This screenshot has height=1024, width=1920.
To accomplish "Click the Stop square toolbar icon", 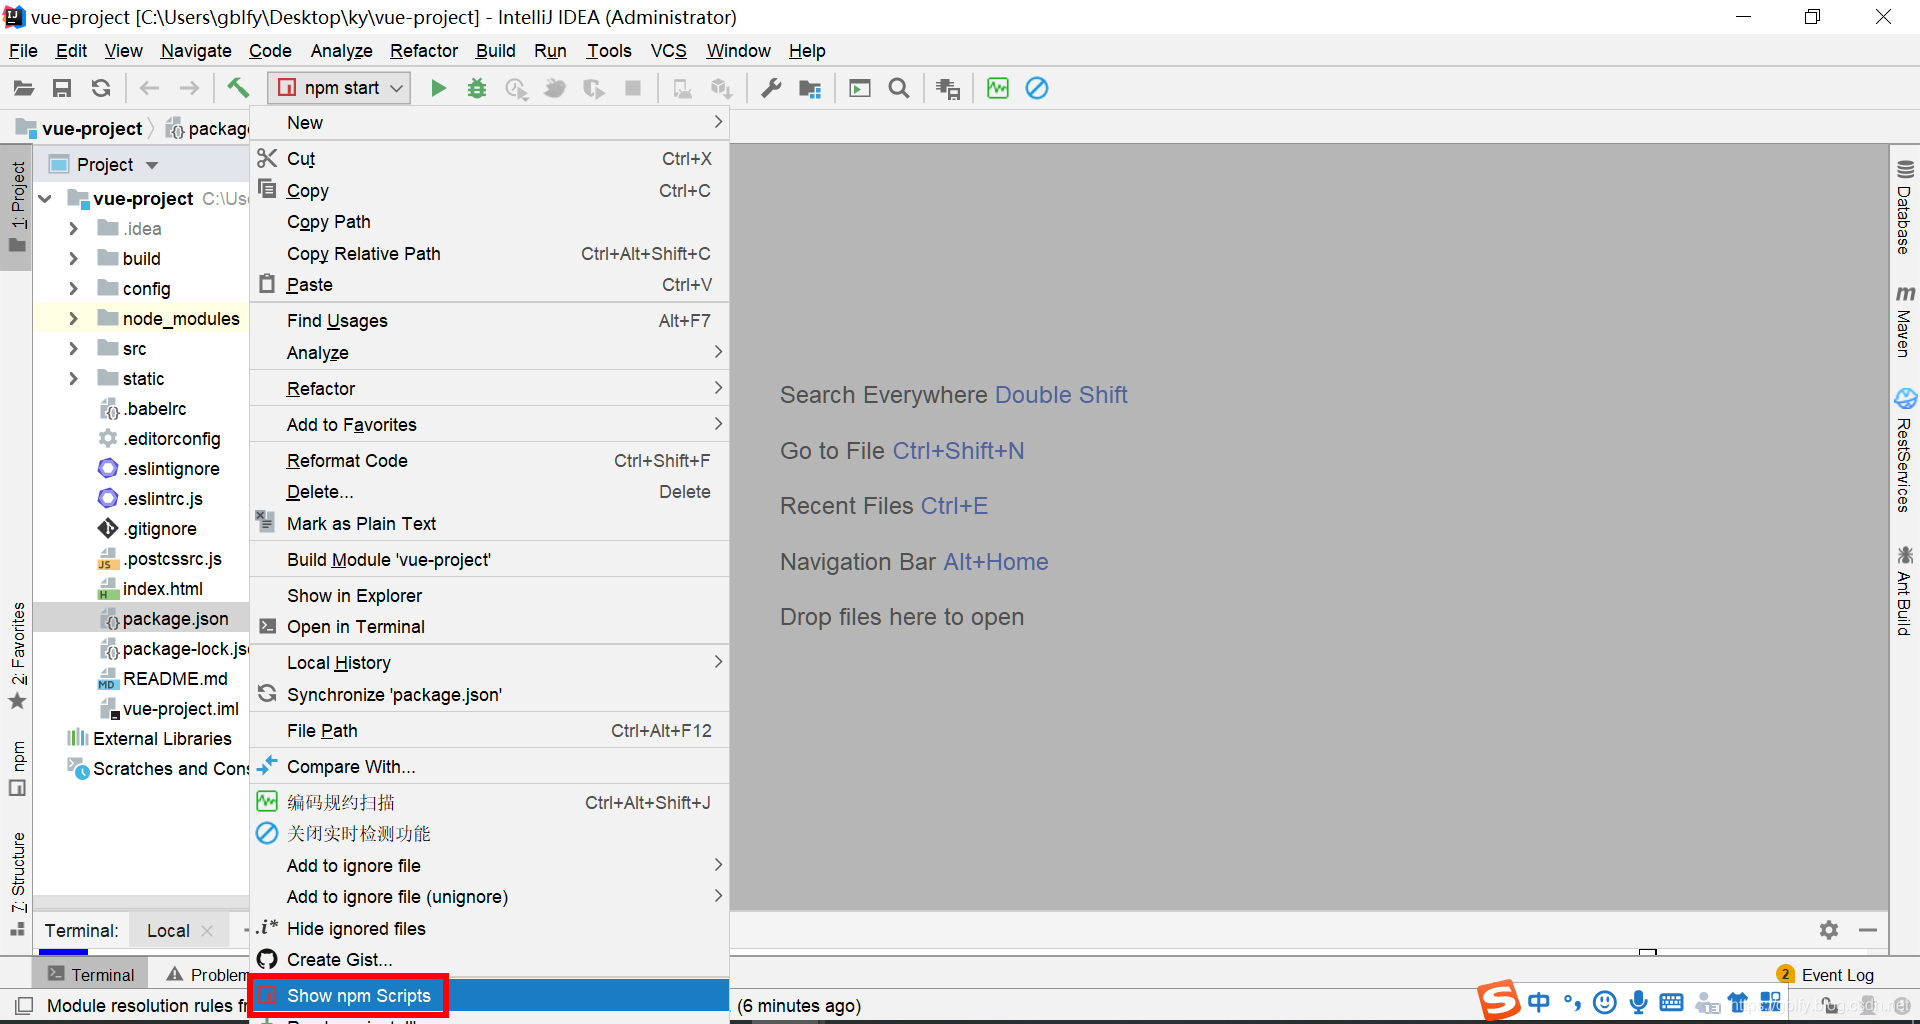I will click(x=633, y=88).
